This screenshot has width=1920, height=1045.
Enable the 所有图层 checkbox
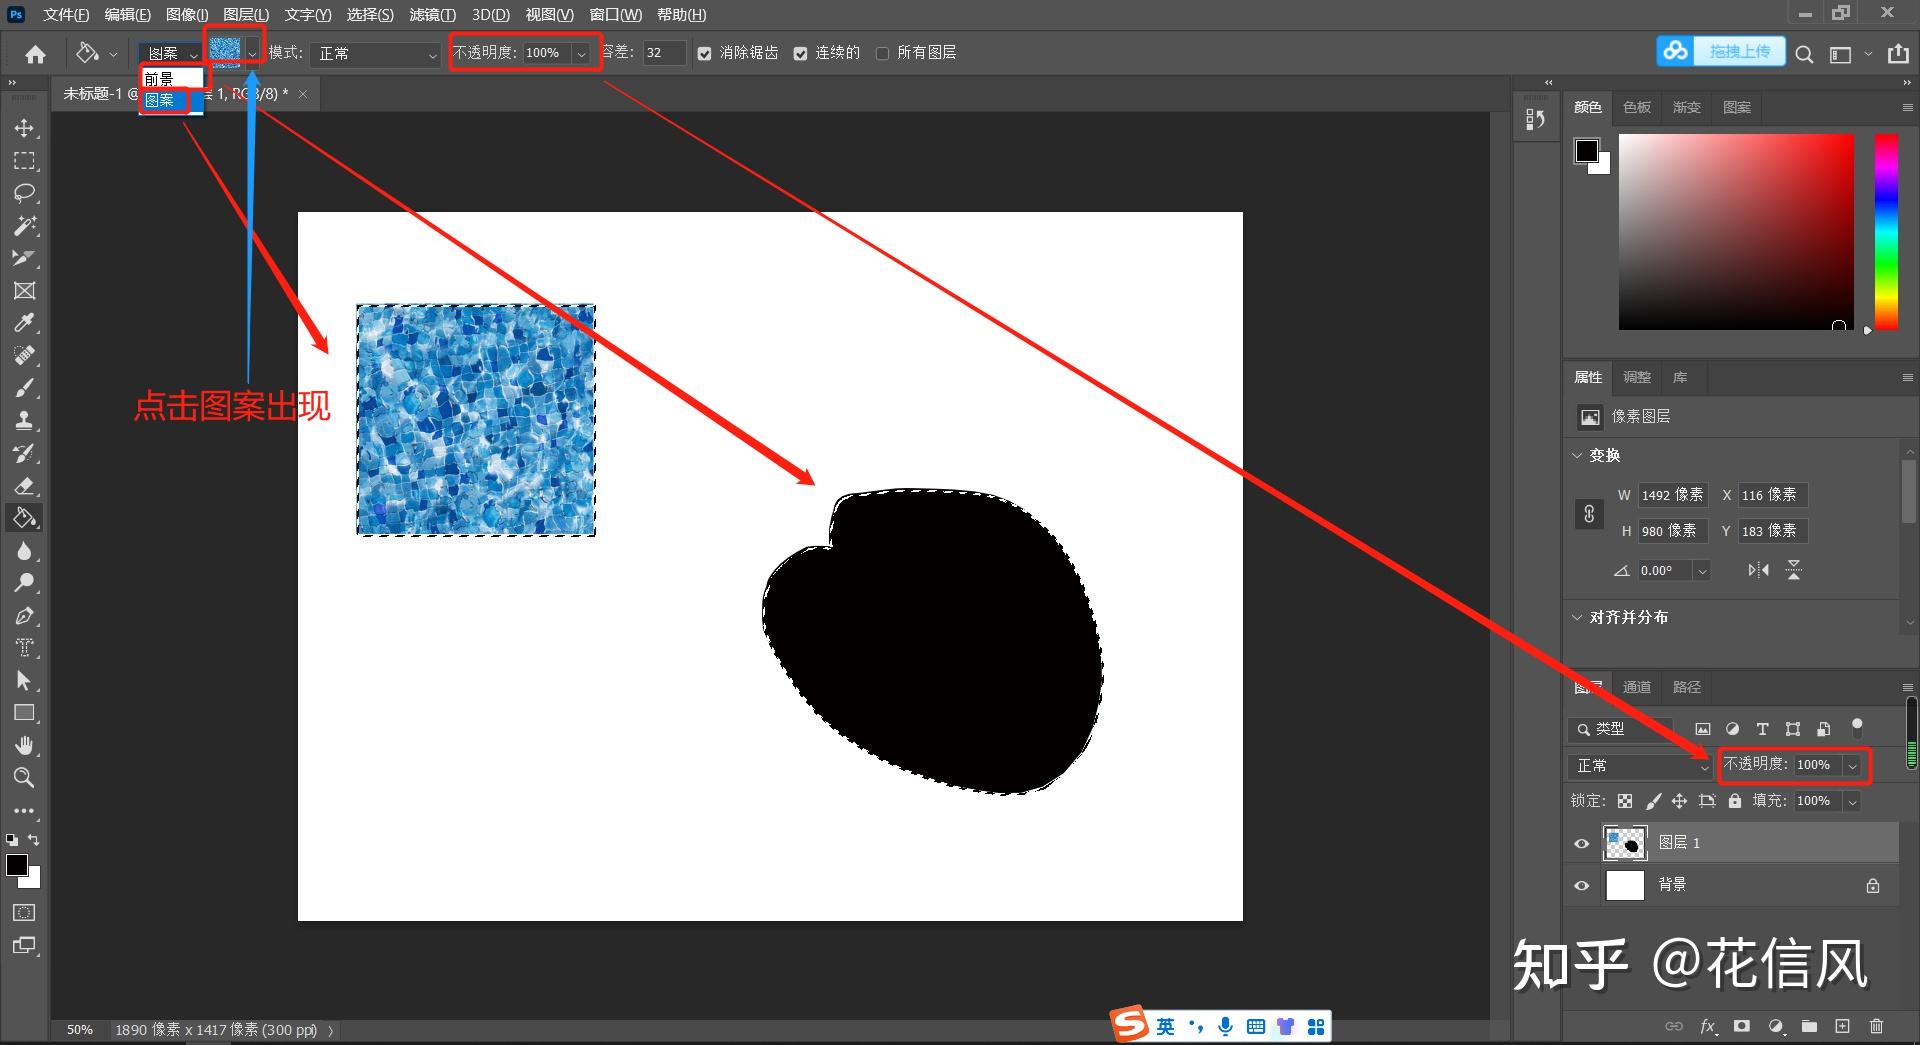pyautogui.click(x=882, y=54)
